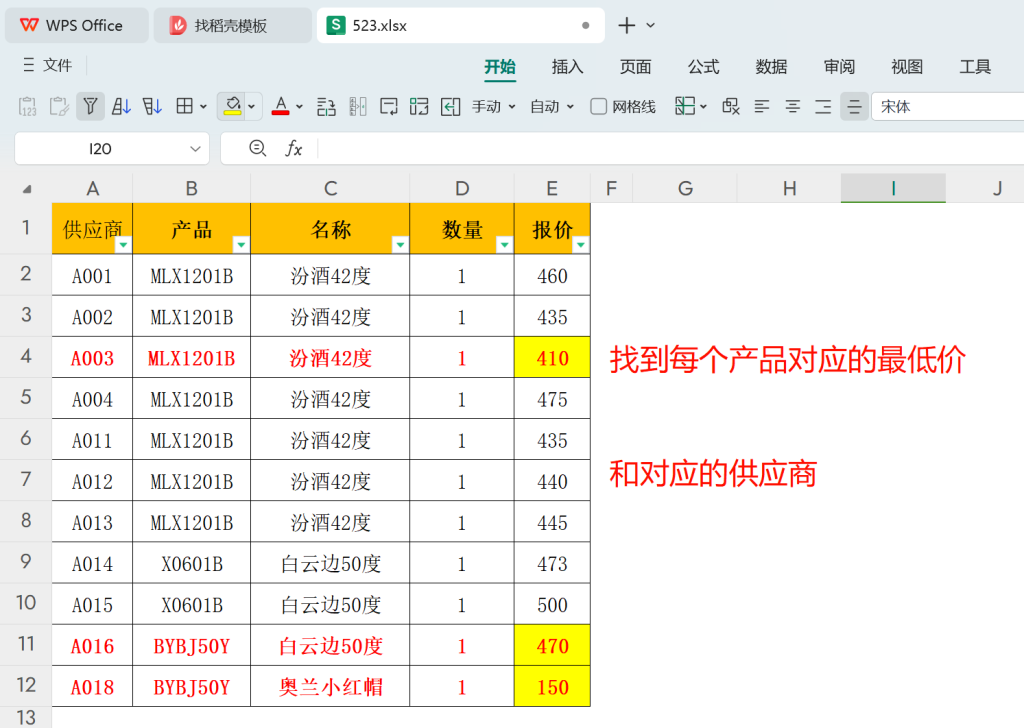1024x728 pixels.
Task: Open the 数量 column filter dropdown
Action: [x=505, y=244]
